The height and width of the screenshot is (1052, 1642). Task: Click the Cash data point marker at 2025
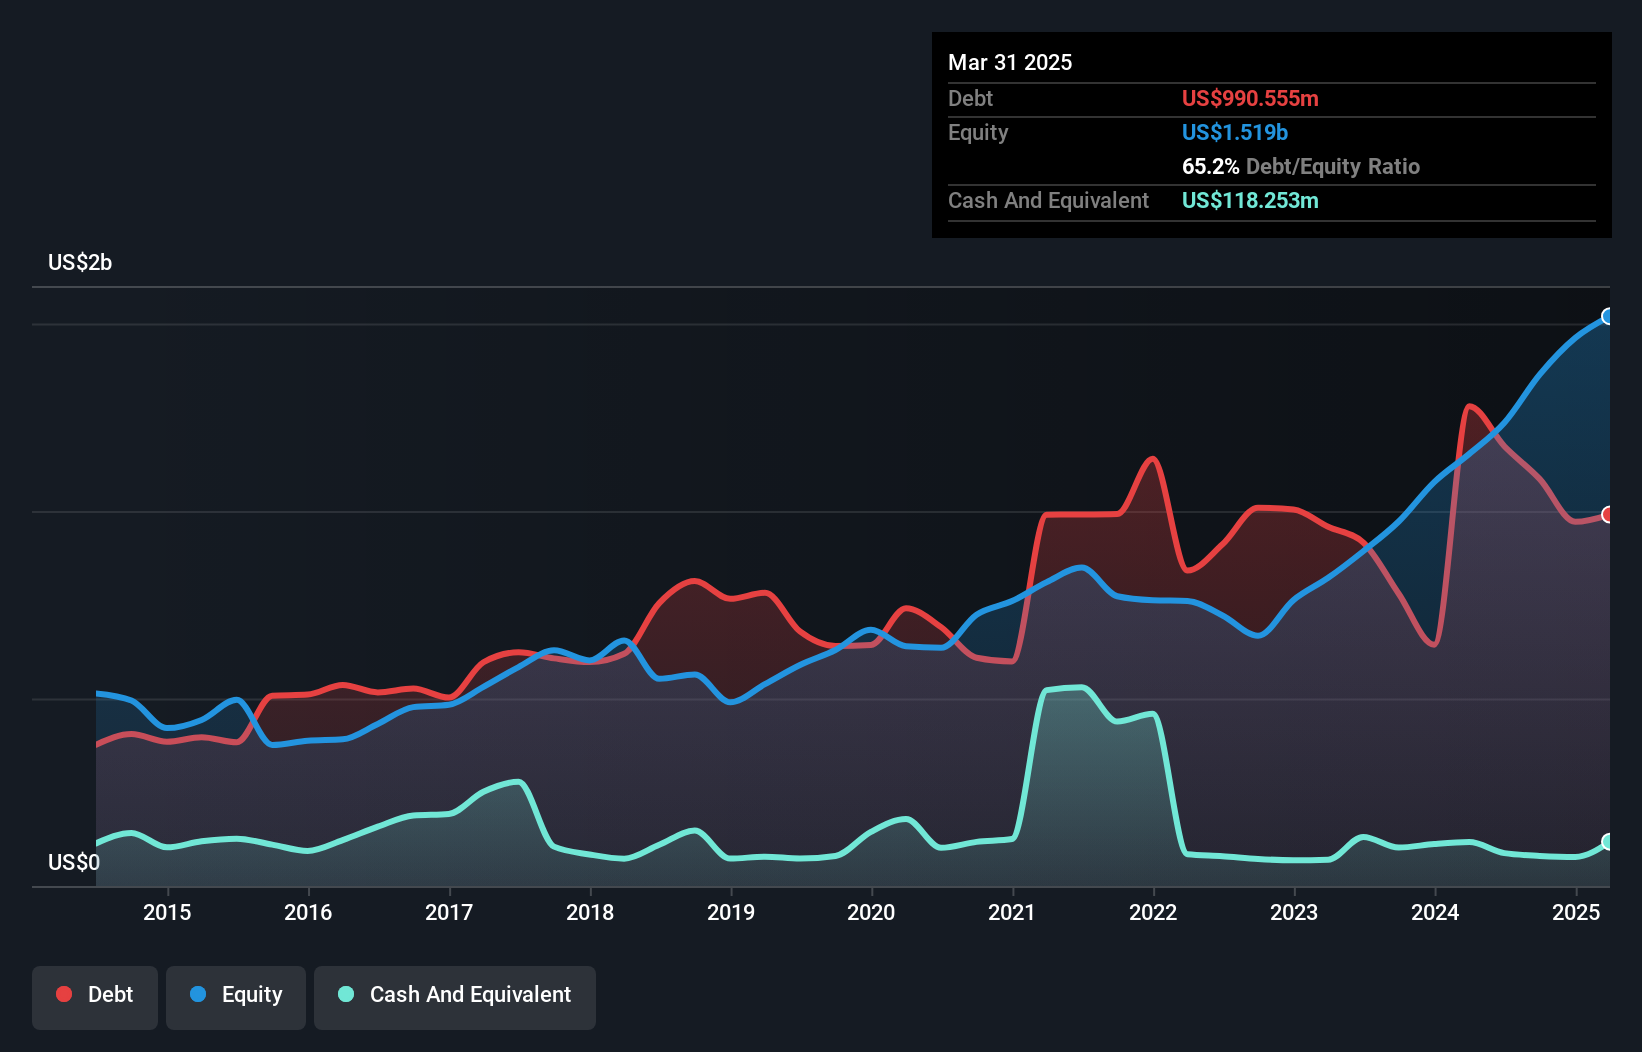(1608, 842)
